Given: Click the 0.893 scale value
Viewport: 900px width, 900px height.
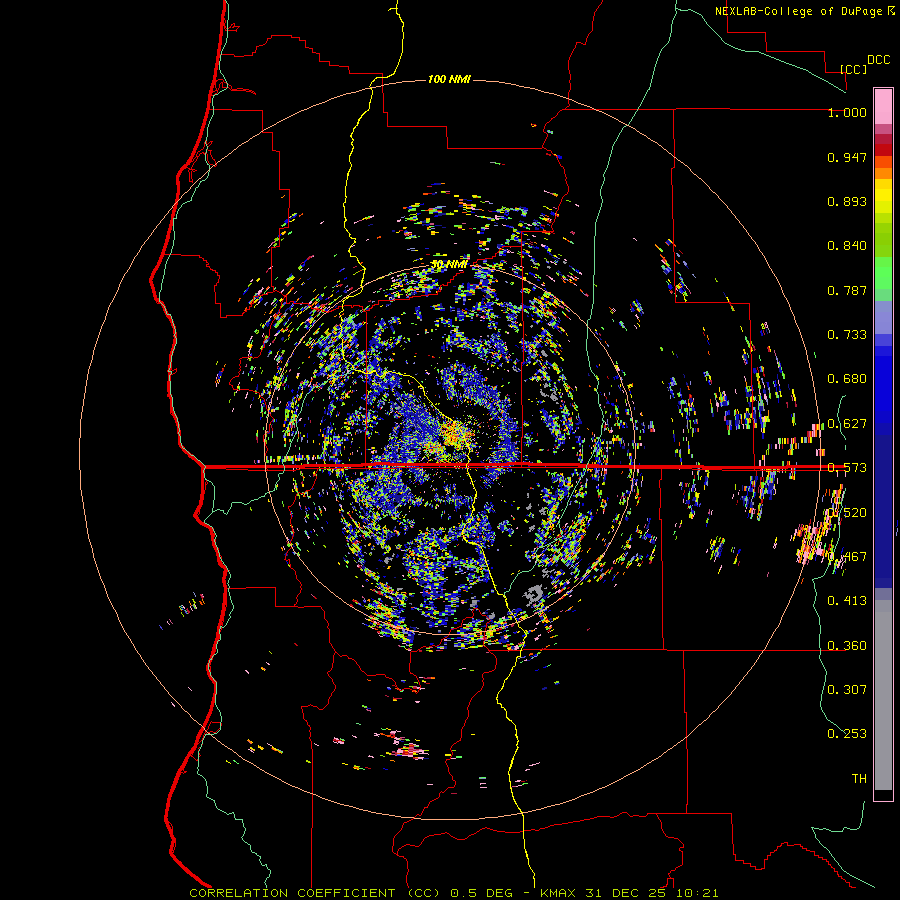Looking at the screenshot, I should tap(847, 201).
